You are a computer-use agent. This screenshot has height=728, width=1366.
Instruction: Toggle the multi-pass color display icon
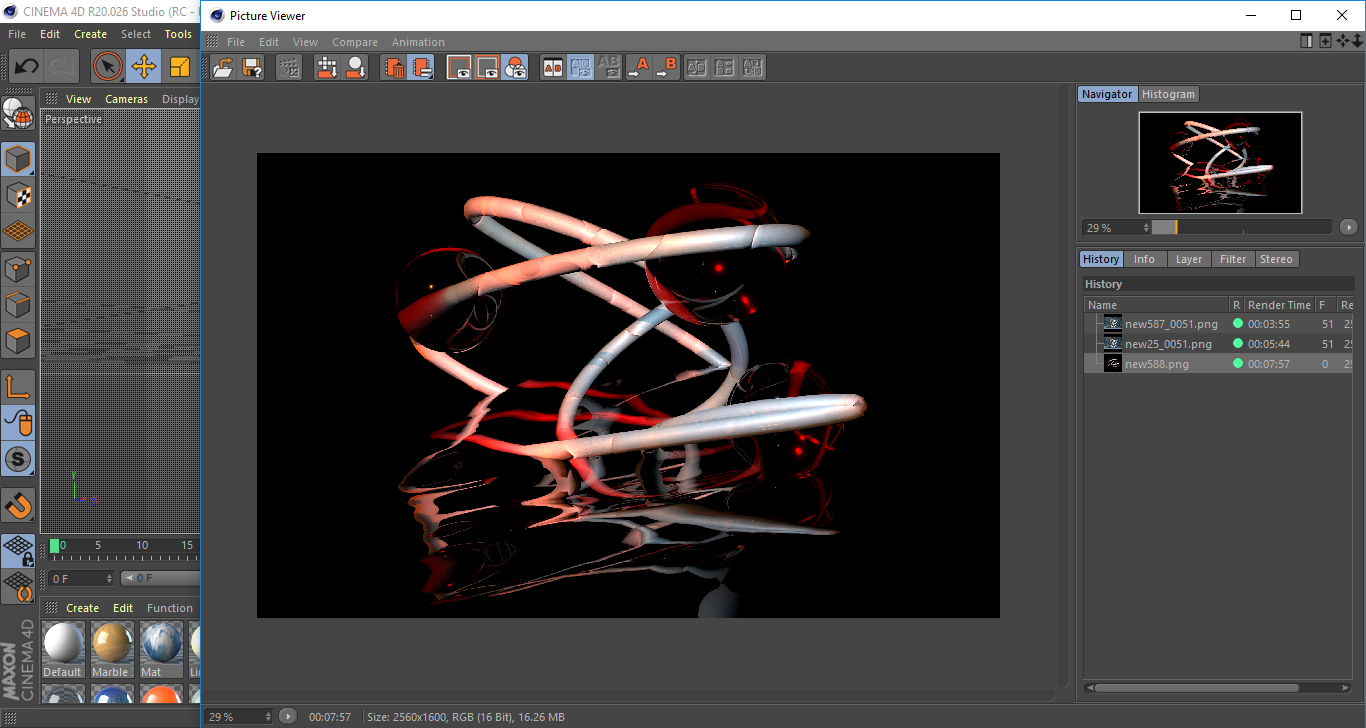[515, 68]
